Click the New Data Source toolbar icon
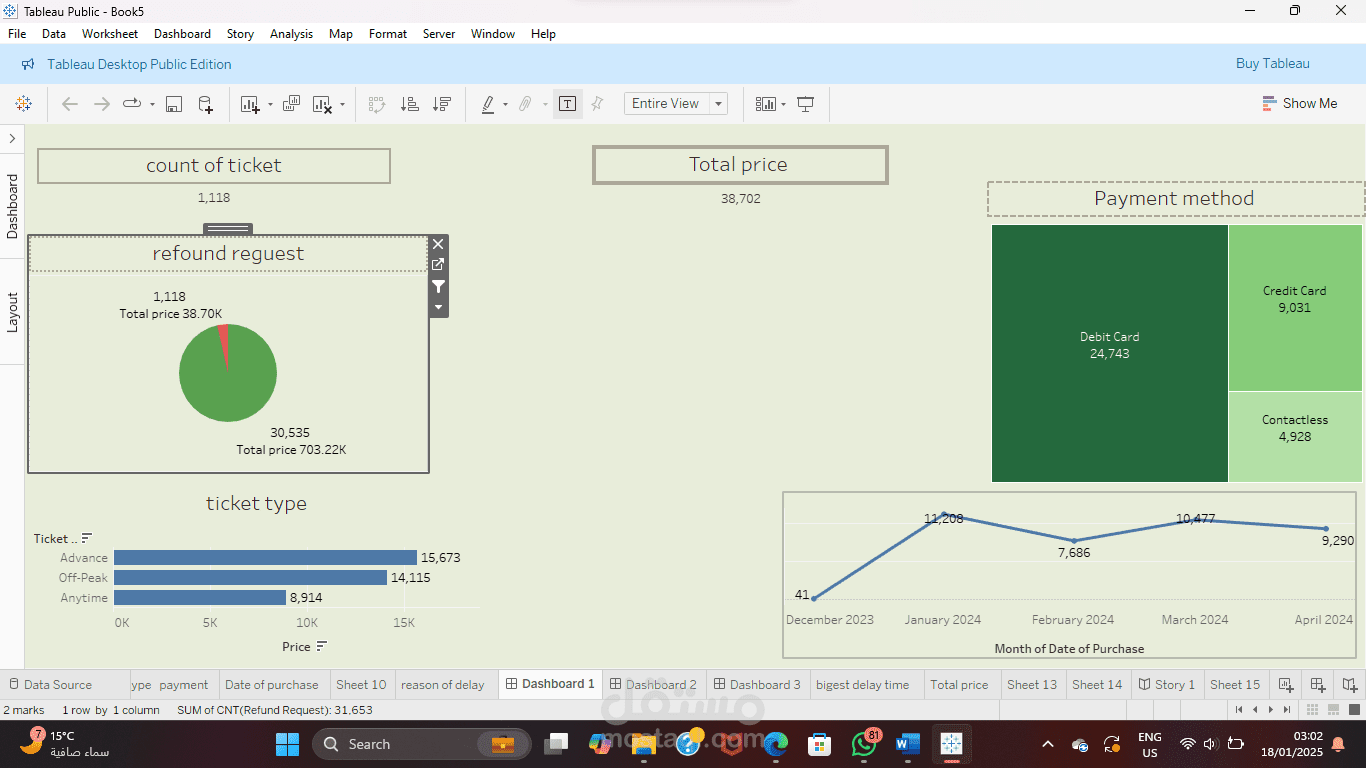The width and height of the screenshot is (1366, 768). (206, 103)
